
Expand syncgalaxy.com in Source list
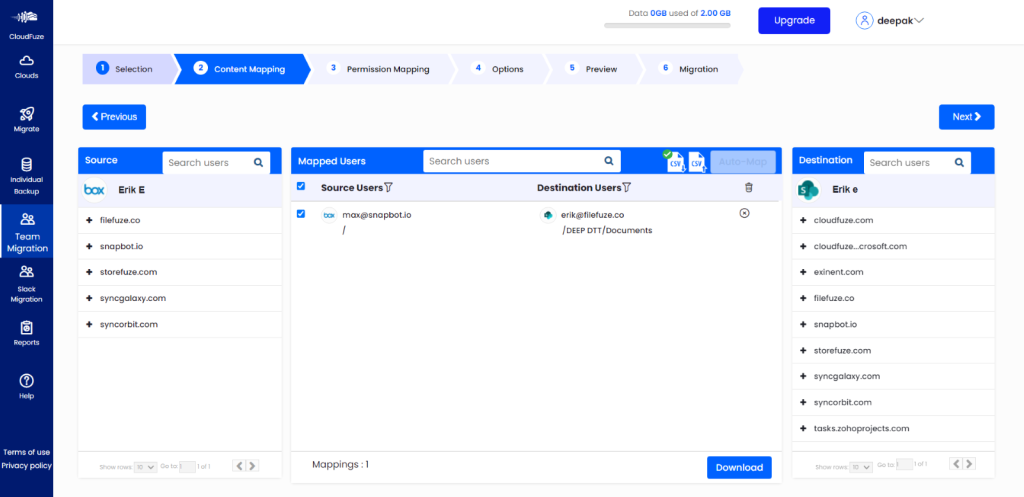click(89, 298)
